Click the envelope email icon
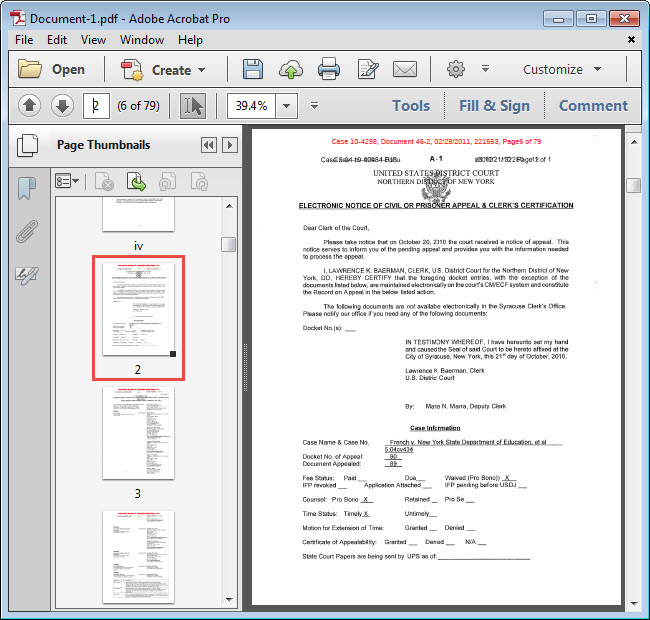 coord(404,69)
